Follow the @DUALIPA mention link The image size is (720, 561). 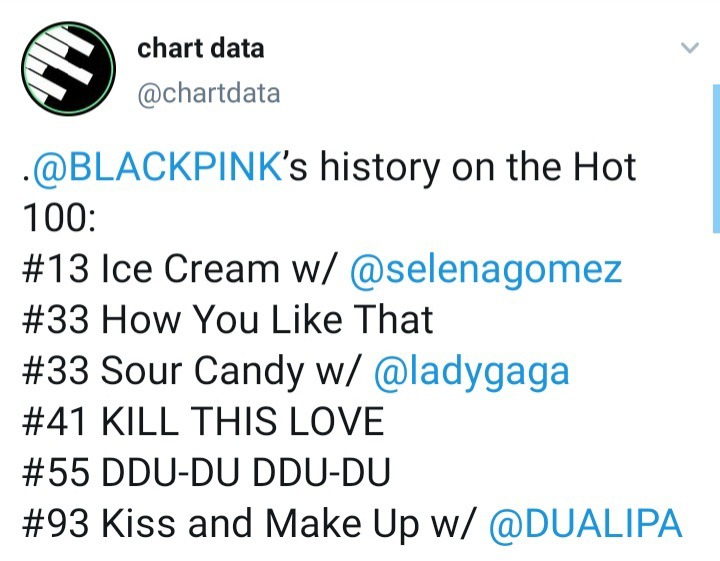[586, 524]
